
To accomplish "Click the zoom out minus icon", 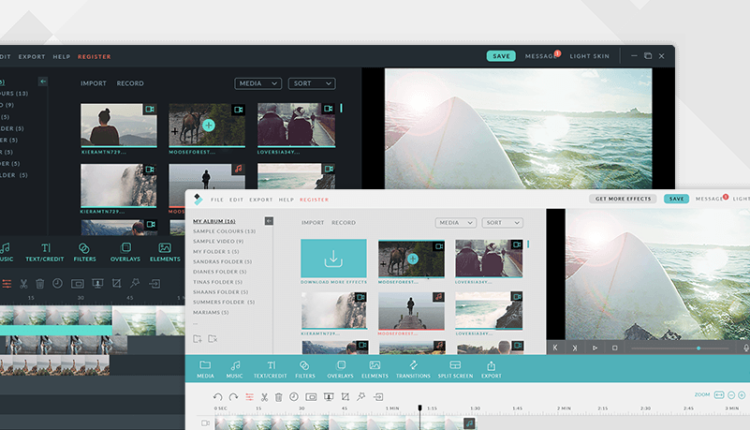I will 731,395.
